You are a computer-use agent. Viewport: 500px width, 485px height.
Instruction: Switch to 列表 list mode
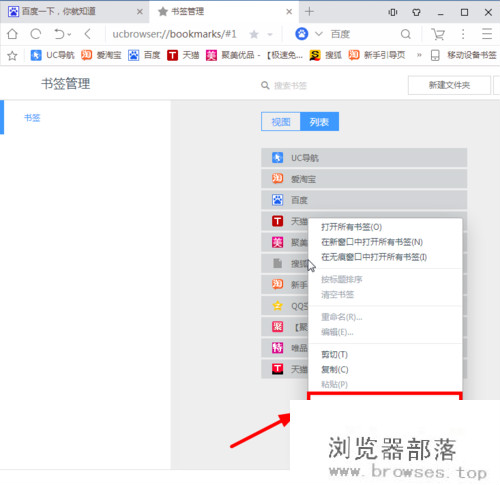[x=319, y=122]
